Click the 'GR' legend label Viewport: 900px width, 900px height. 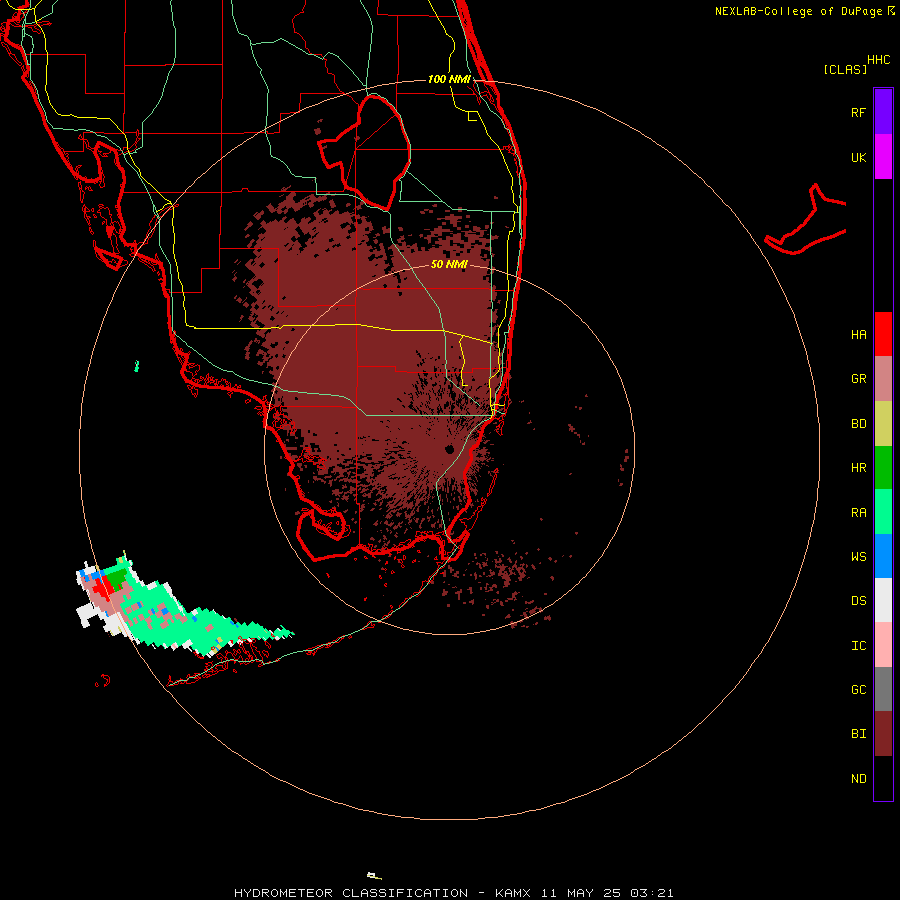[x=858, y=379]
